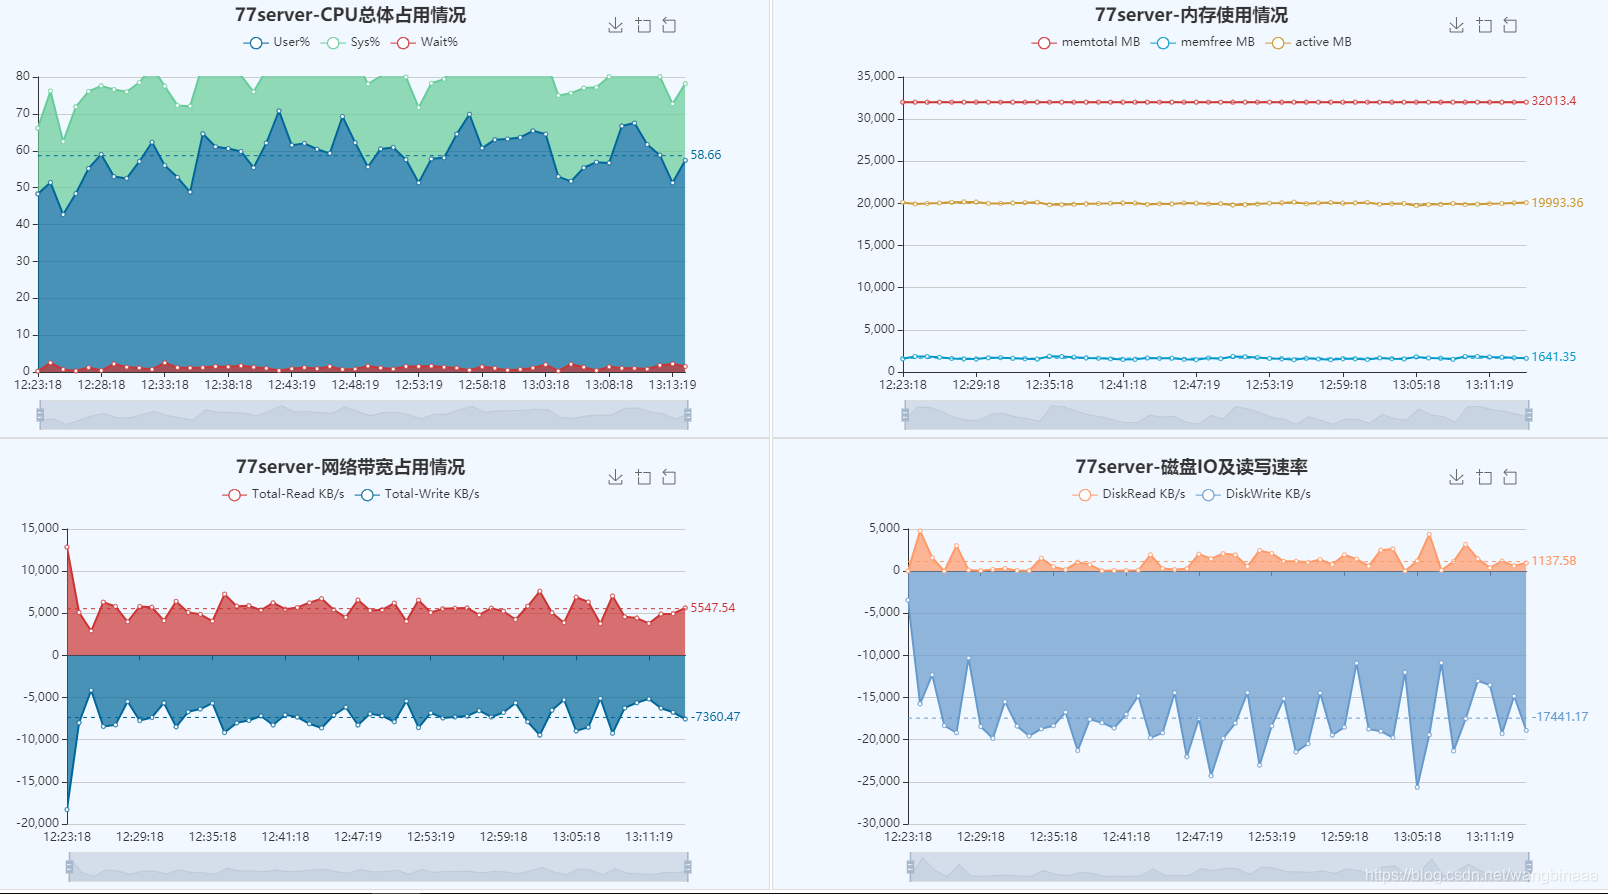Click the 77server memory usage chart title
Image resolution: width=1608 pixels, height=894 pixels.
(1191, 15)
